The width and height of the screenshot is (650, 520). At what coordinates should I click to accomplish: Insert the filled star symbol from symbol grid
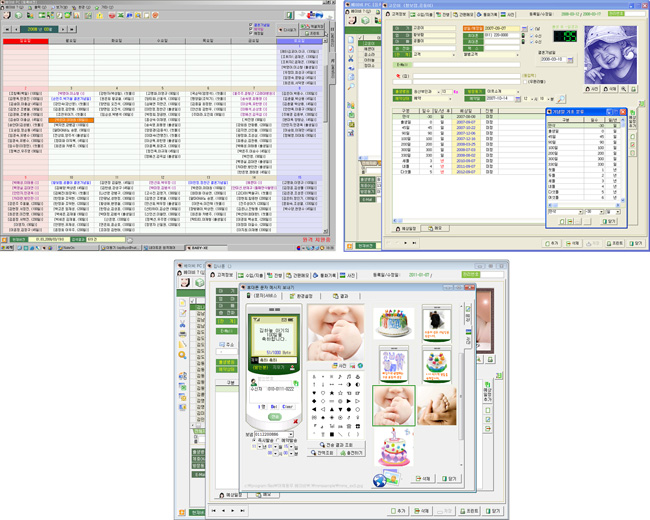point(332,393)
